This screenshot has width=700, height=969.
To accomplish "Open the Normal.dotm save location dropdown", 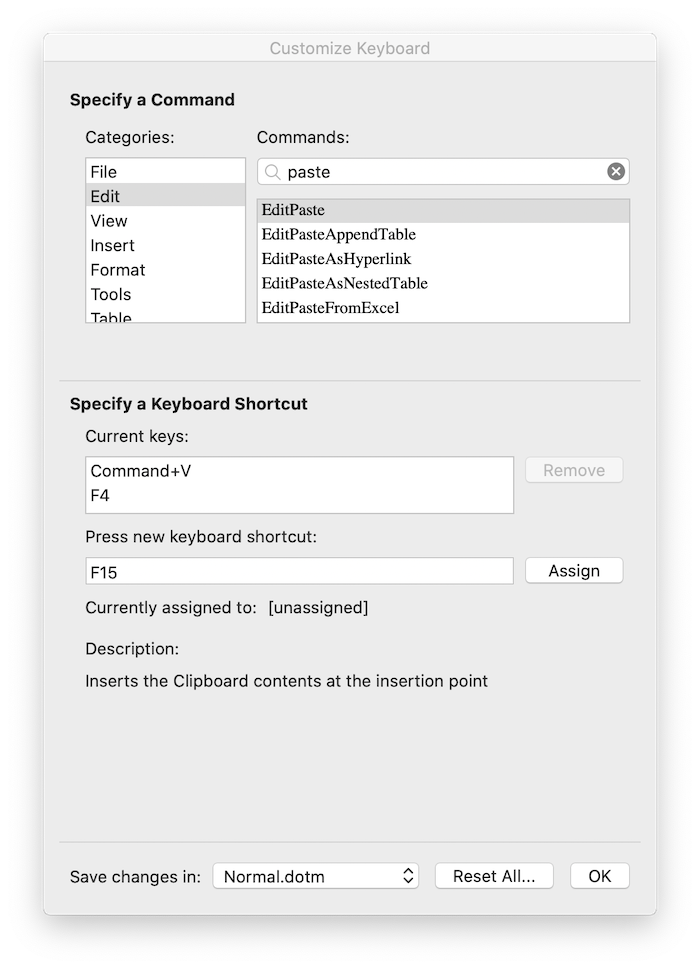I will tap(316, 876).
